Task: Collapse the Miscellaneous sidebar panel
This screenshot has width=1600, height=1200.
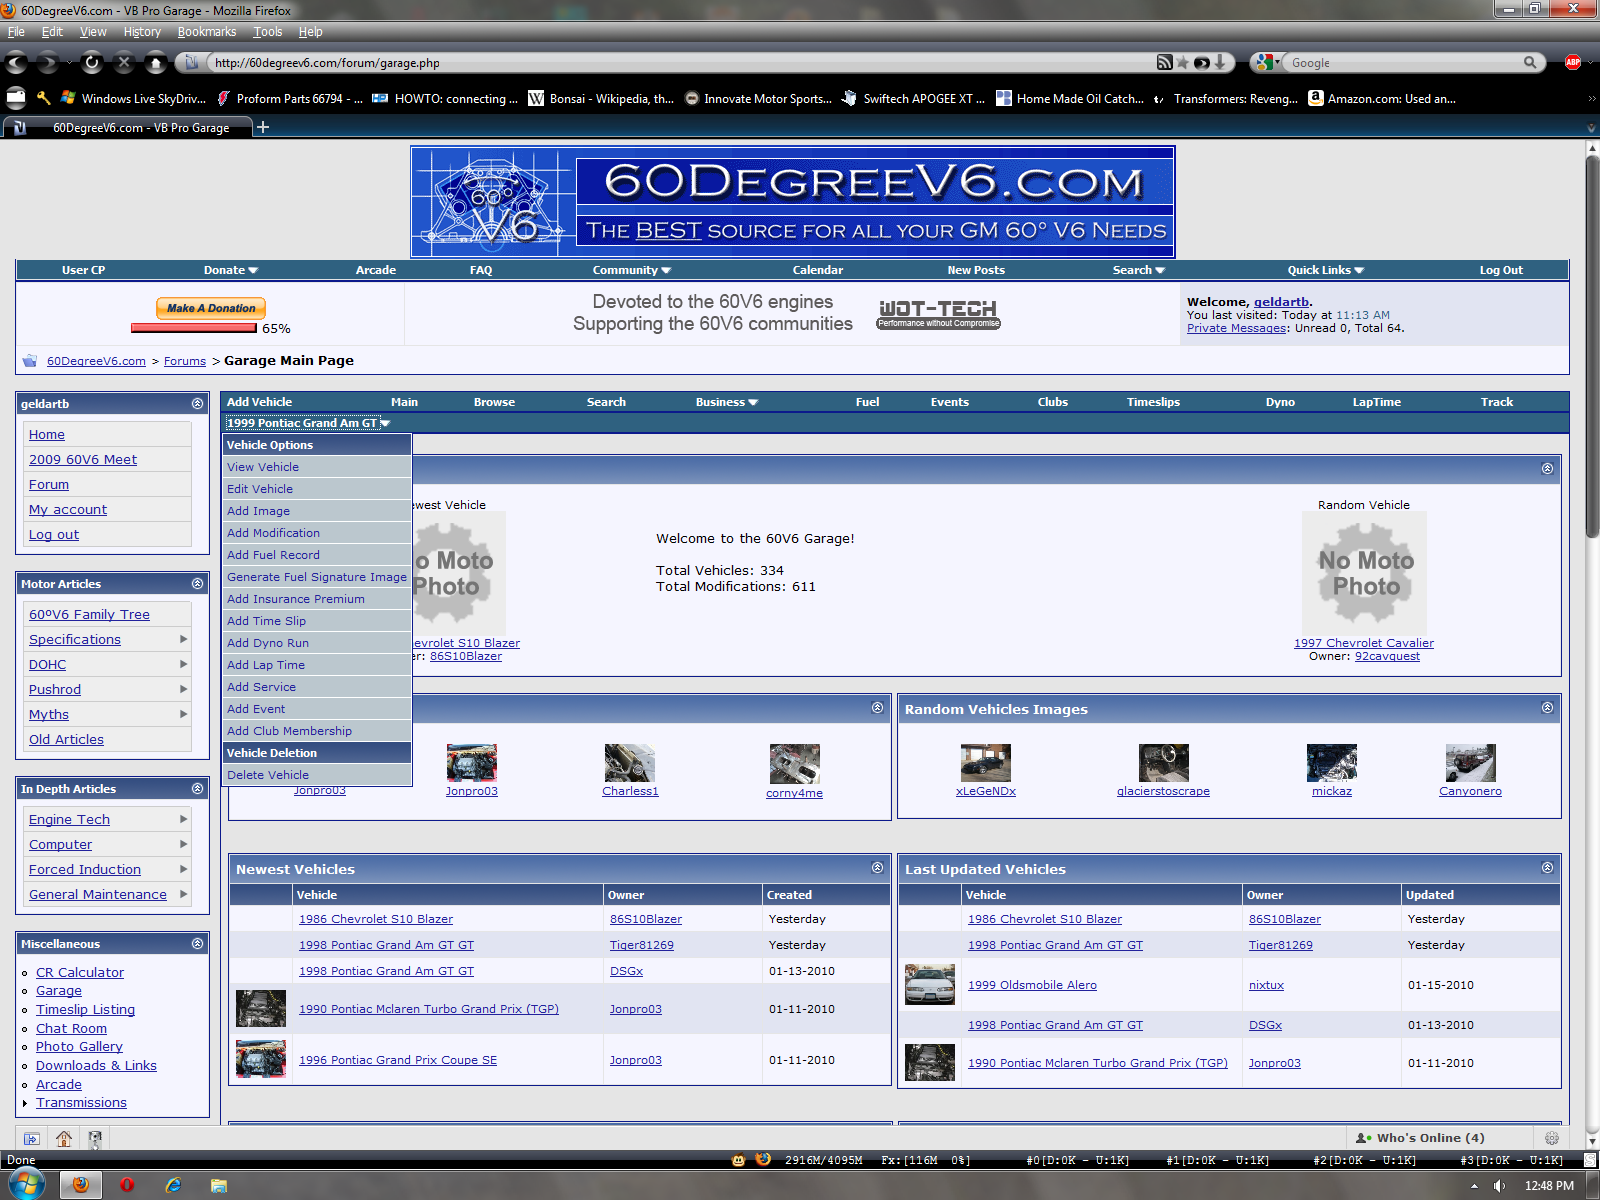Action: pos(197,943)
